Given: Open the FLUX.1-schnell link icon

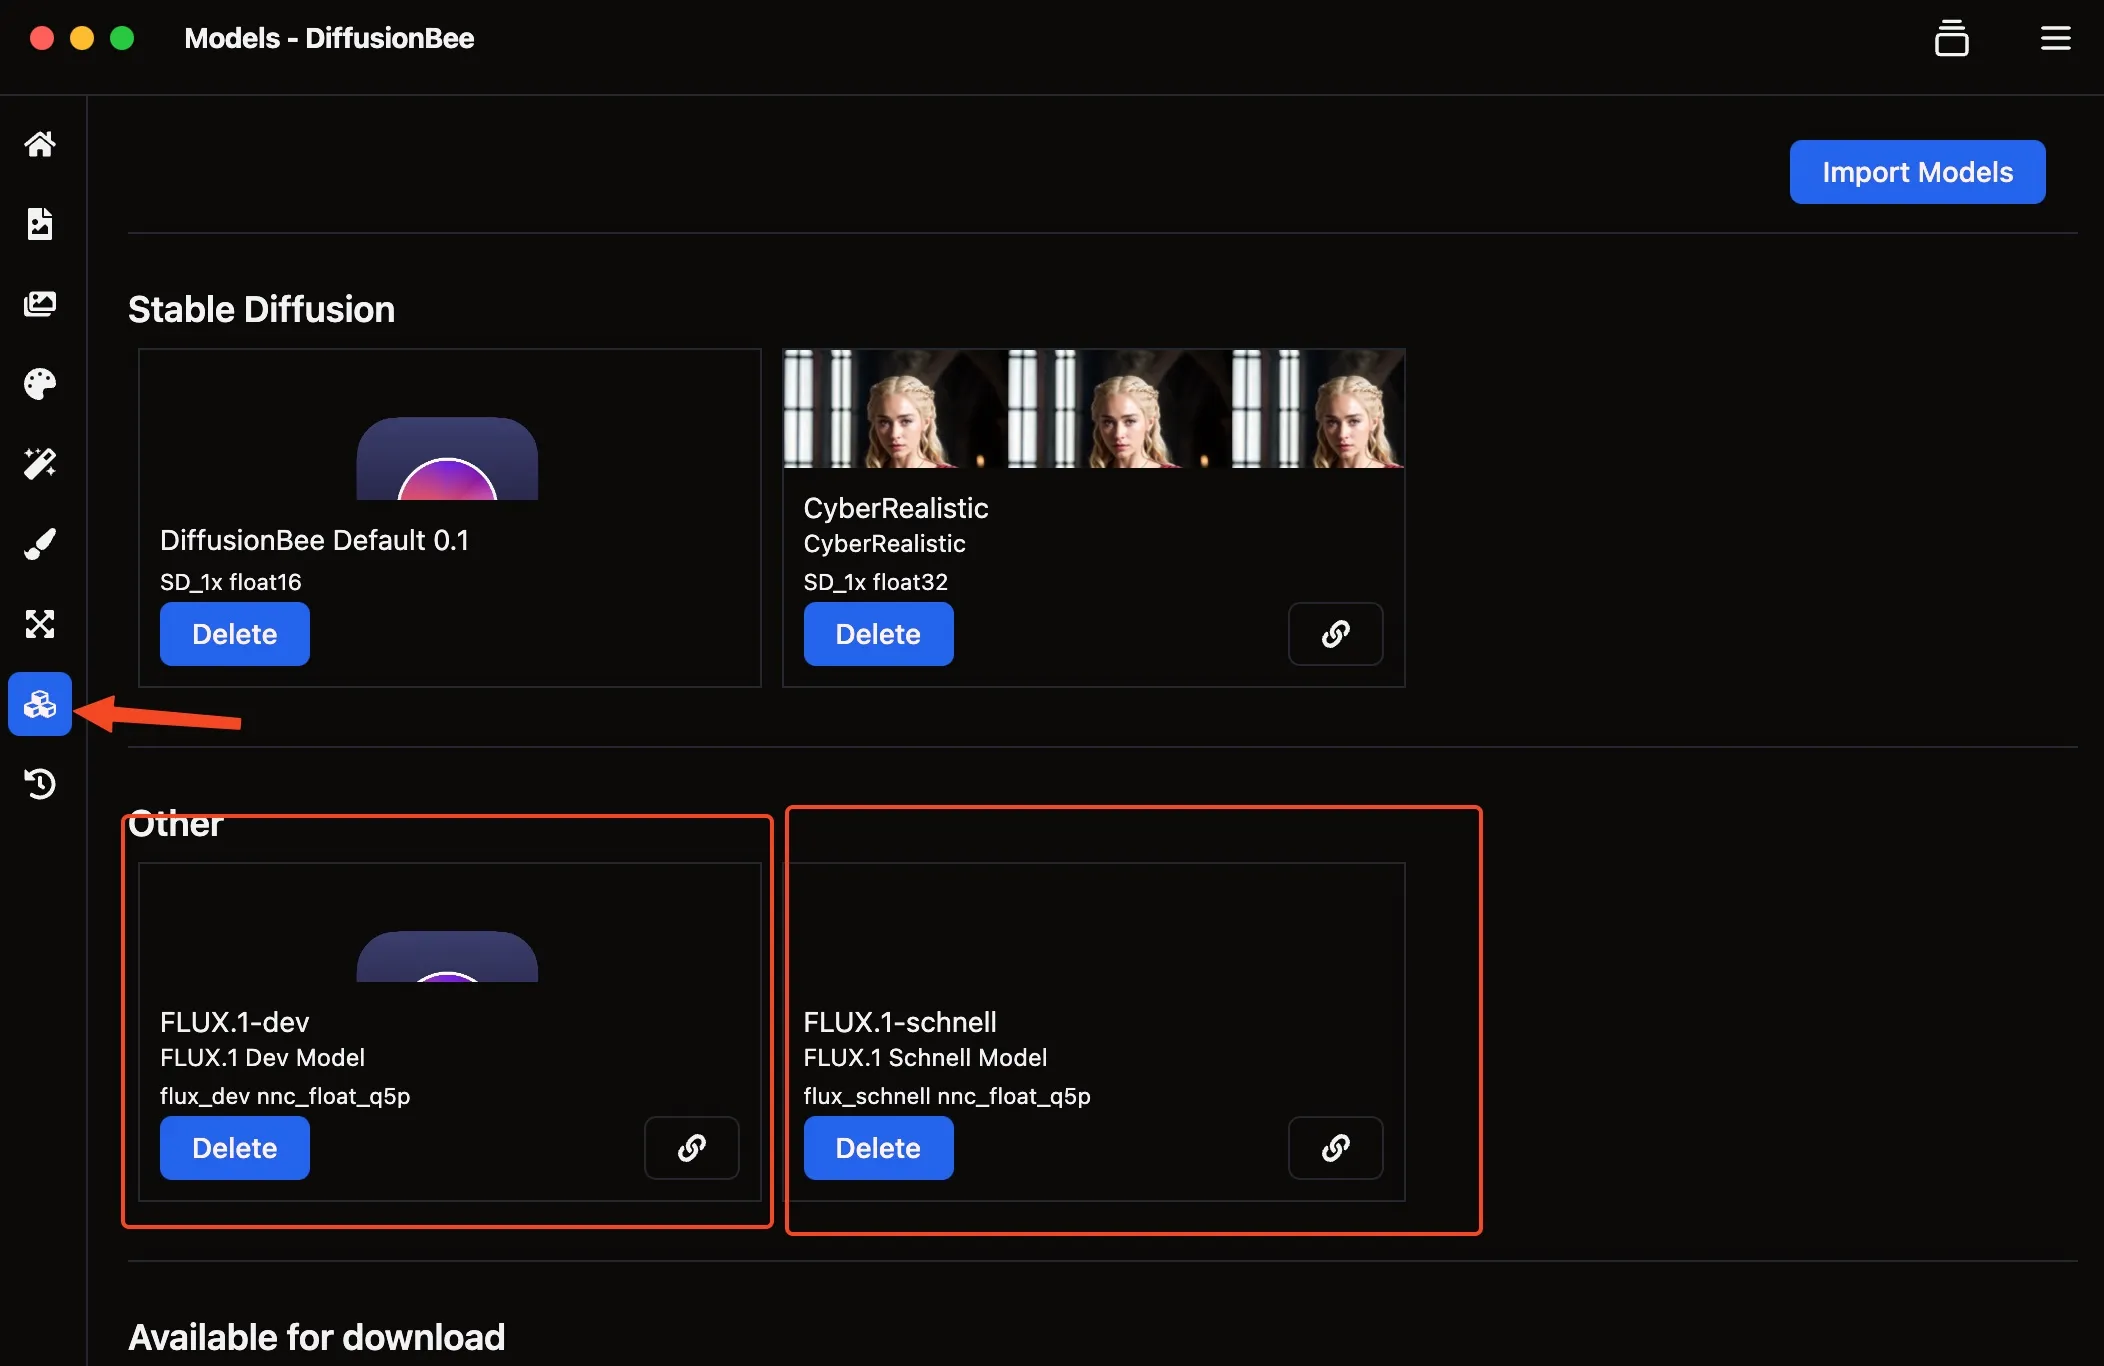Looking at the screenshot, I should point(1335,1148).
